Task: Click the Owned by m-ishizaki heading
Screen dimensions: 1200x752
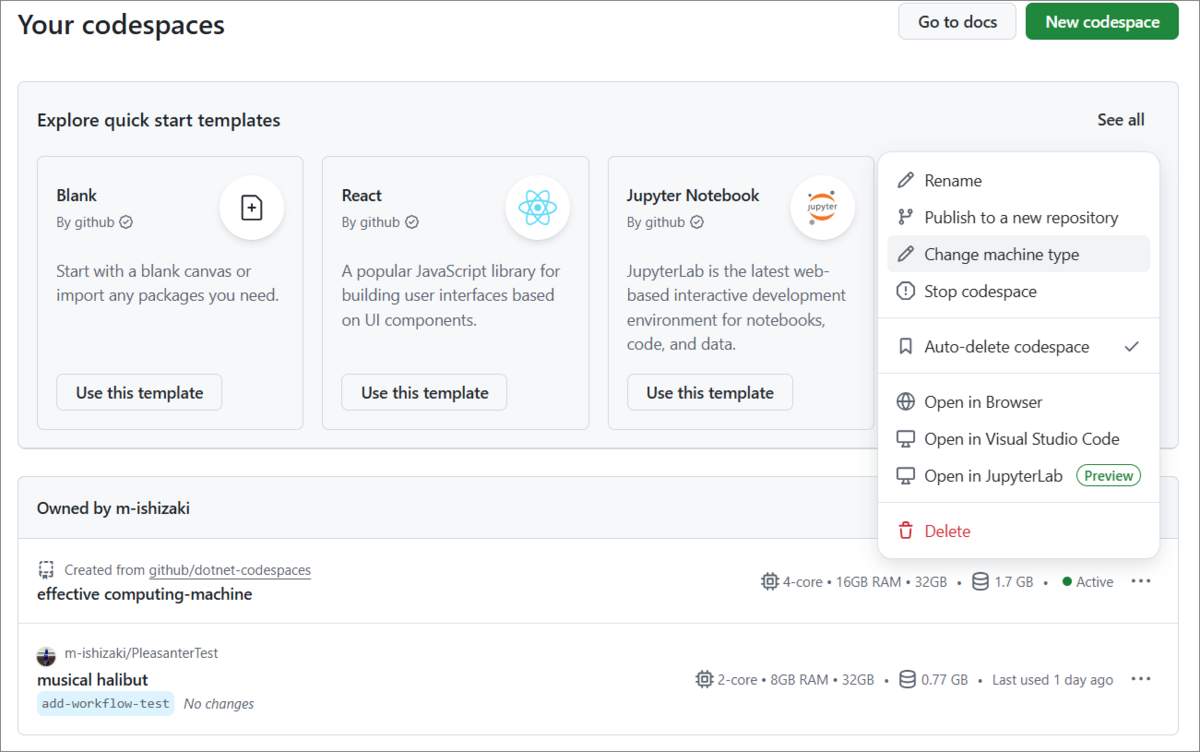Action: (x=113, y=508)
